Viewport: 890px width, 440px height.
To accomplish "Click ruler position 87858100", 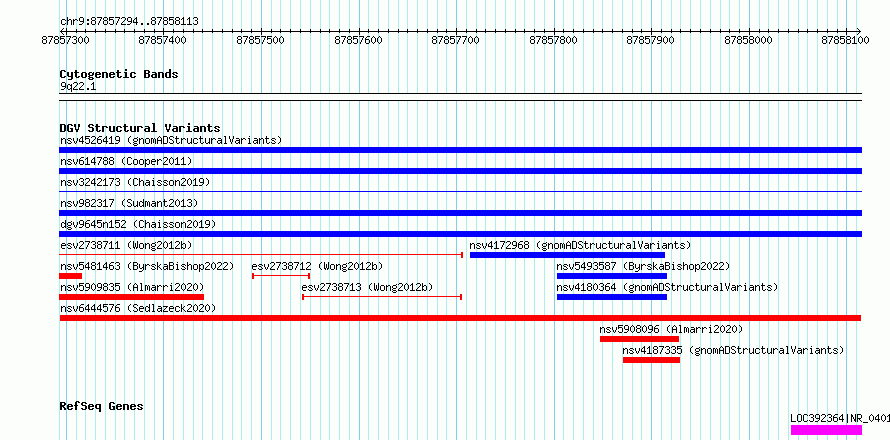I will pyautogui.click(x=846, y=40).
